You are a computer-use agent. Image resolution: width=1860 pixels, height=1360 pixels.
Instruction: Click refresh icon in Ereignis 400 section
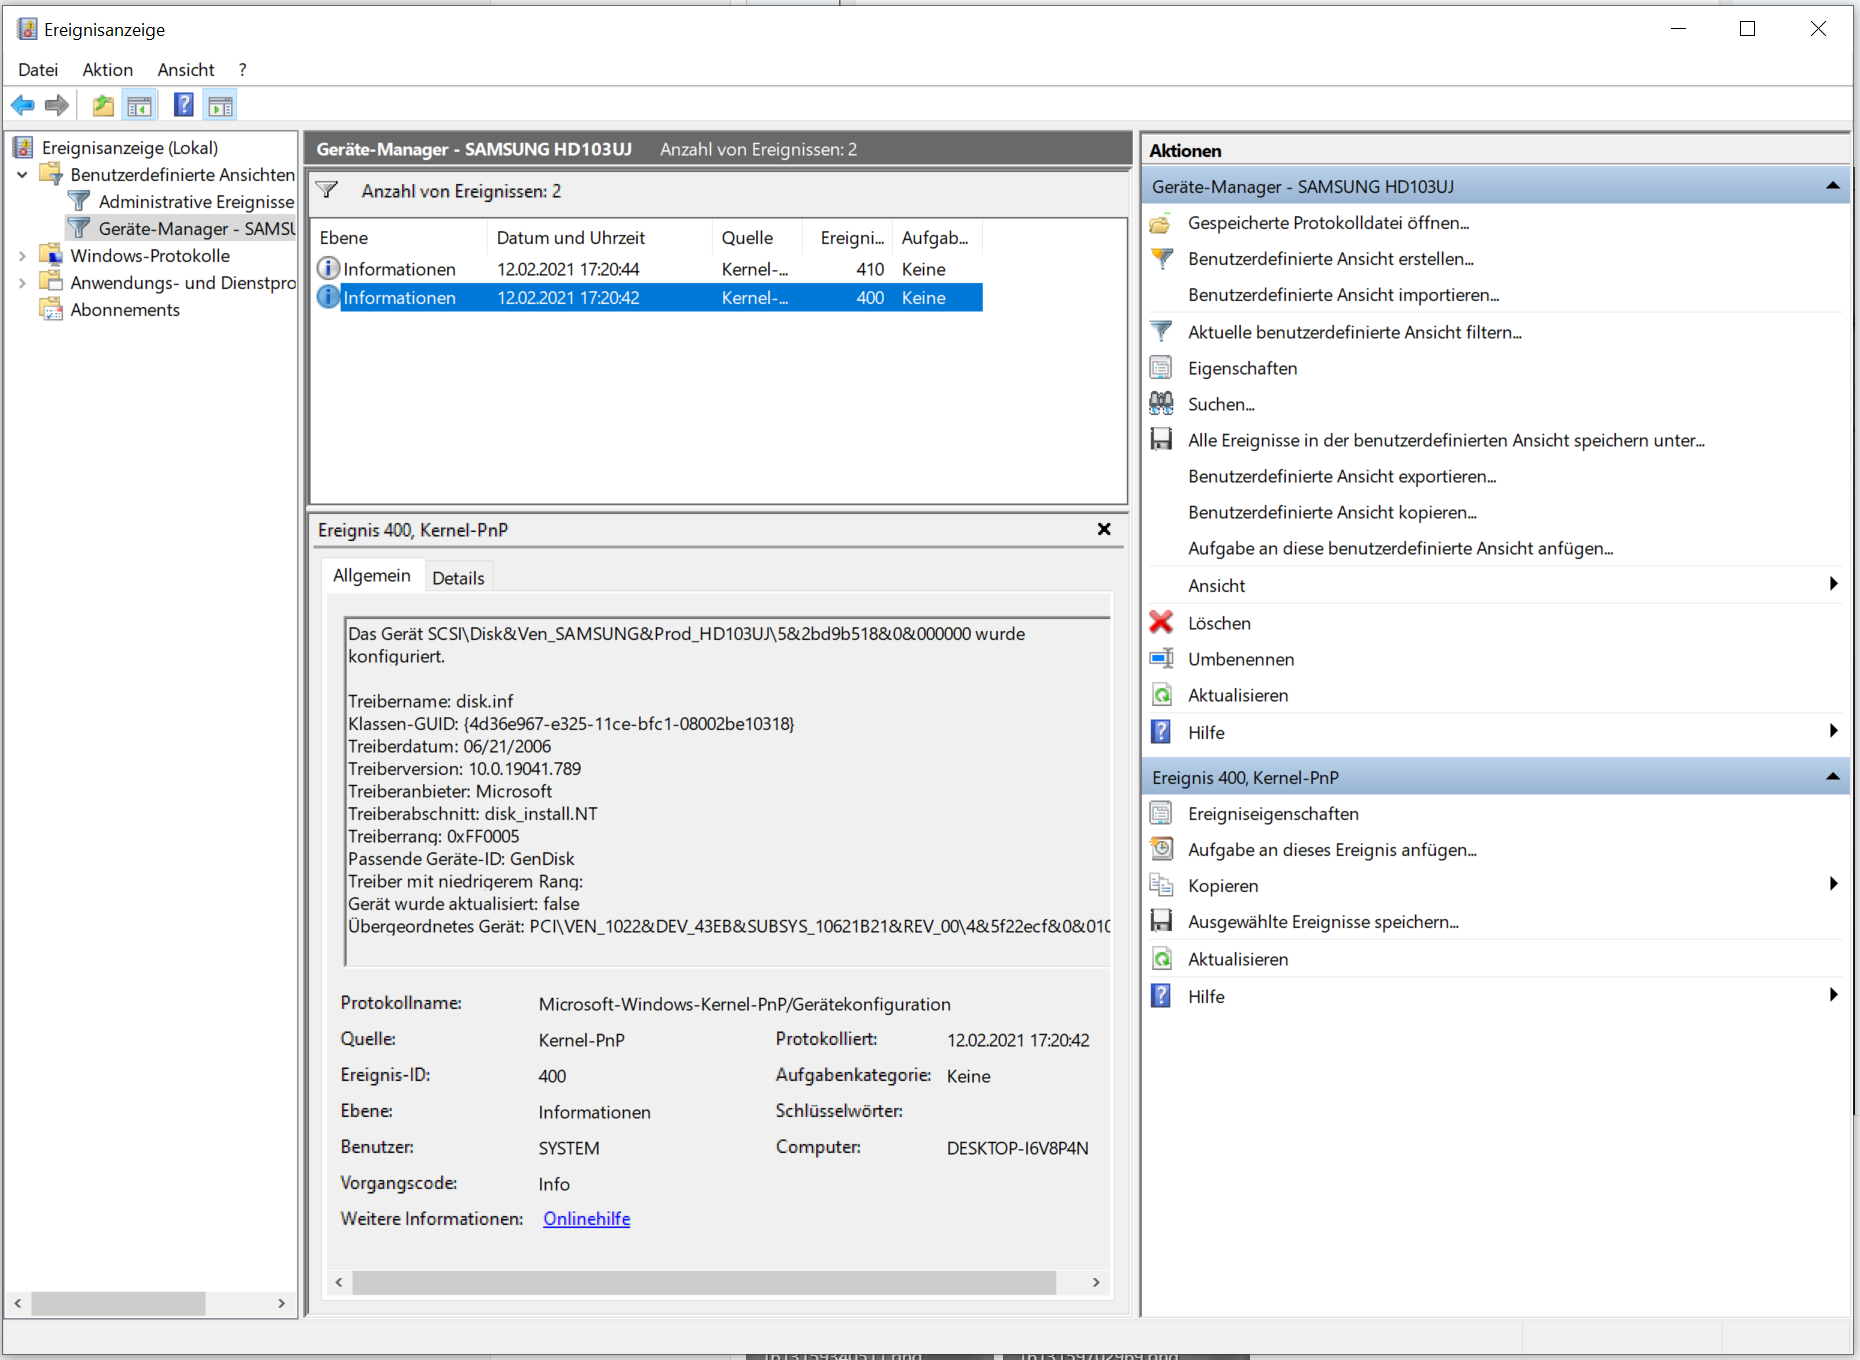tap(1161, 959)
